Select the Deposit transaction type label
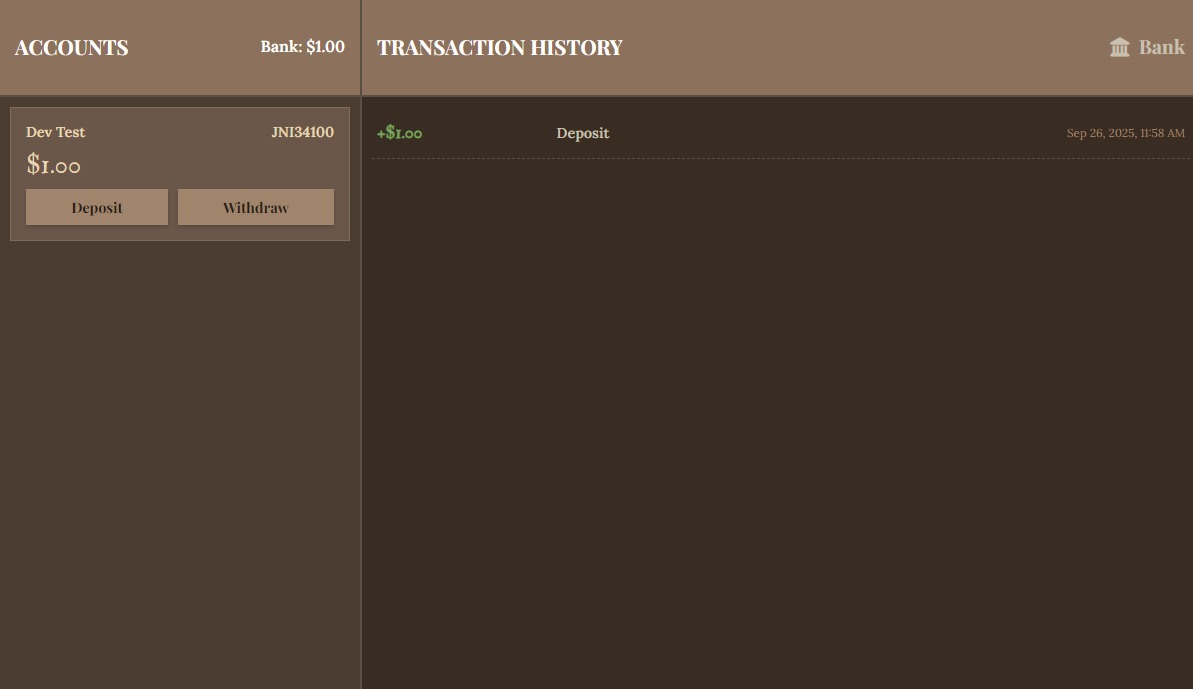Viewport: 1193px width, 689px height. 582,133
